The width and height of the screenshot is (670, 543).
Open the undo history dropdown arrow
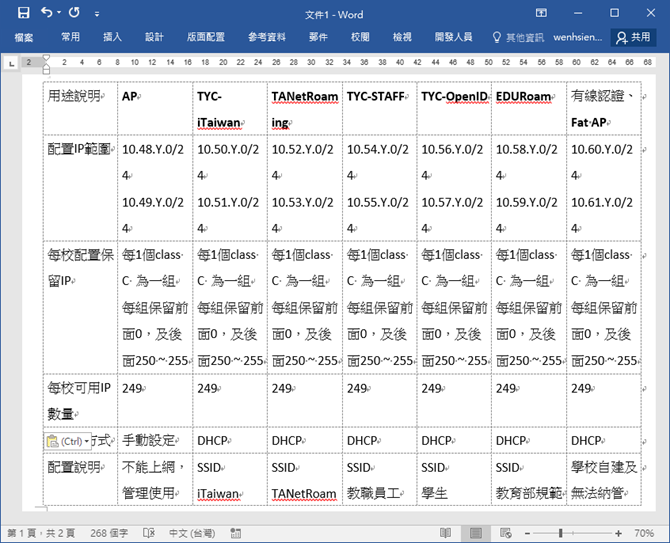pyautogui.click(x=59, y=13)
